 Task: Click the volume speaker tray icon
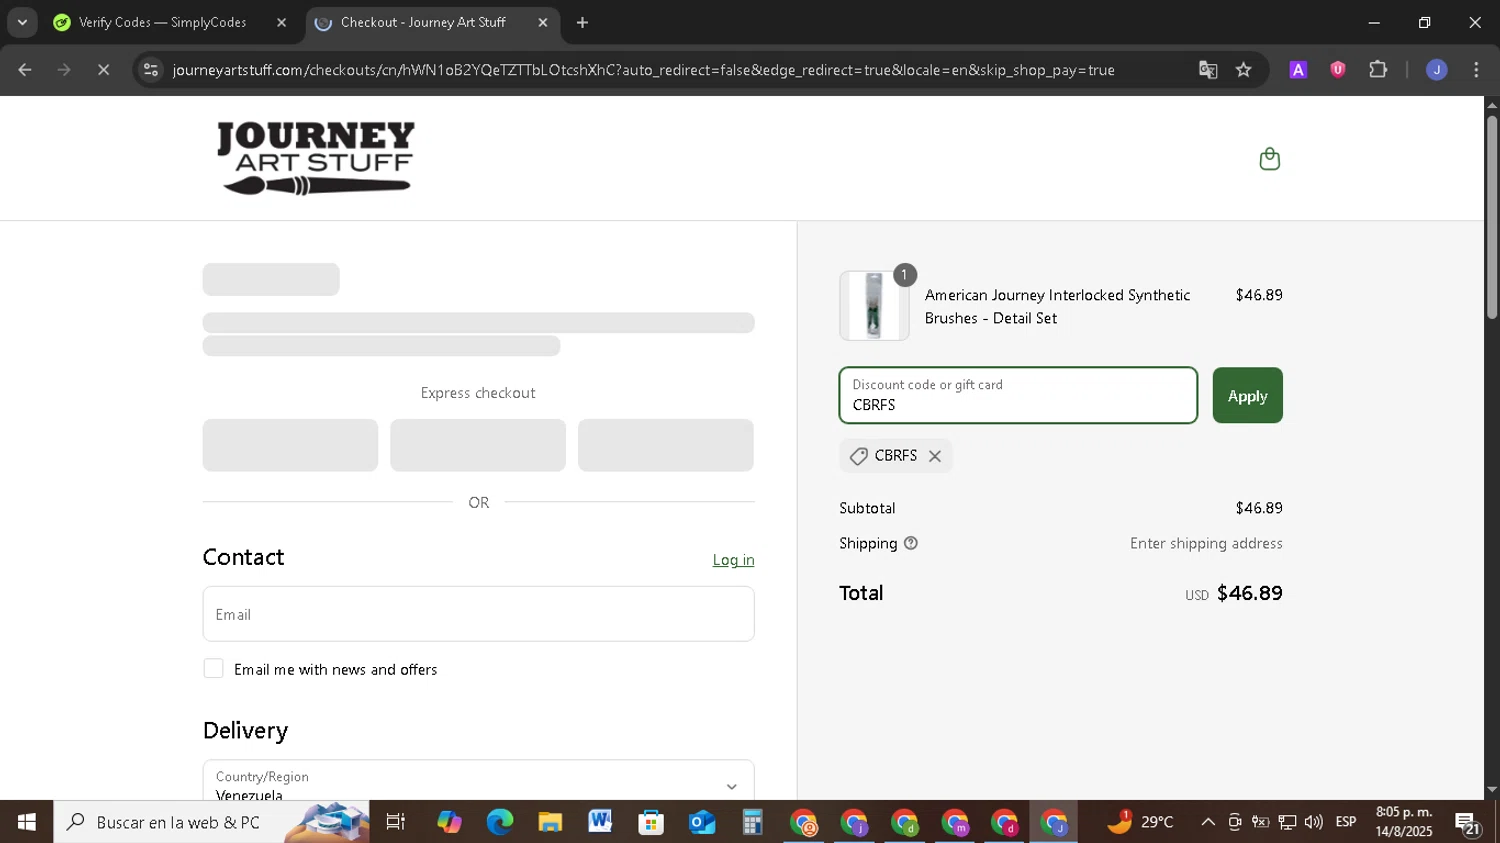click(1313, 822)
